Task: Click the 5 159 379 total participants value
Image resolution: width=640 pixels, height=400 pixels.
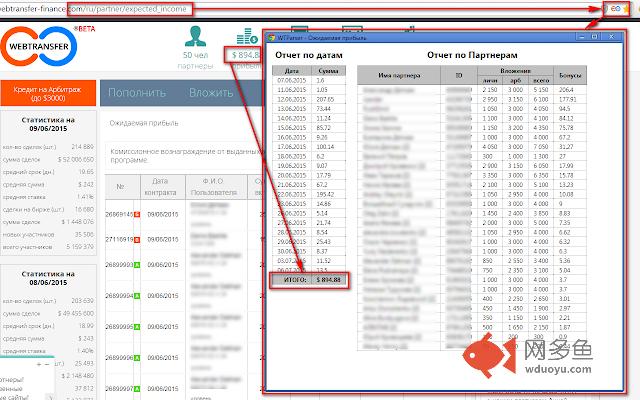Action: (80, 247)
